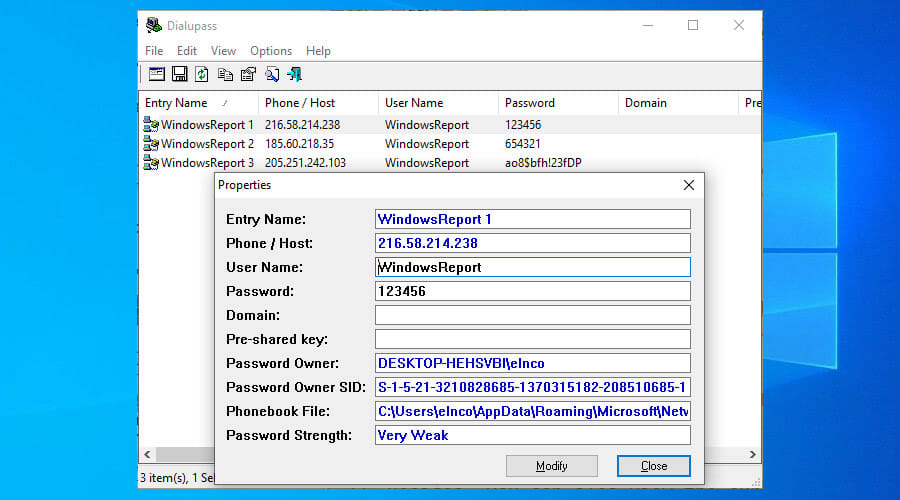900x500 pixels.
Task: Open the Edit menu
Action: [x=187, y=51]
